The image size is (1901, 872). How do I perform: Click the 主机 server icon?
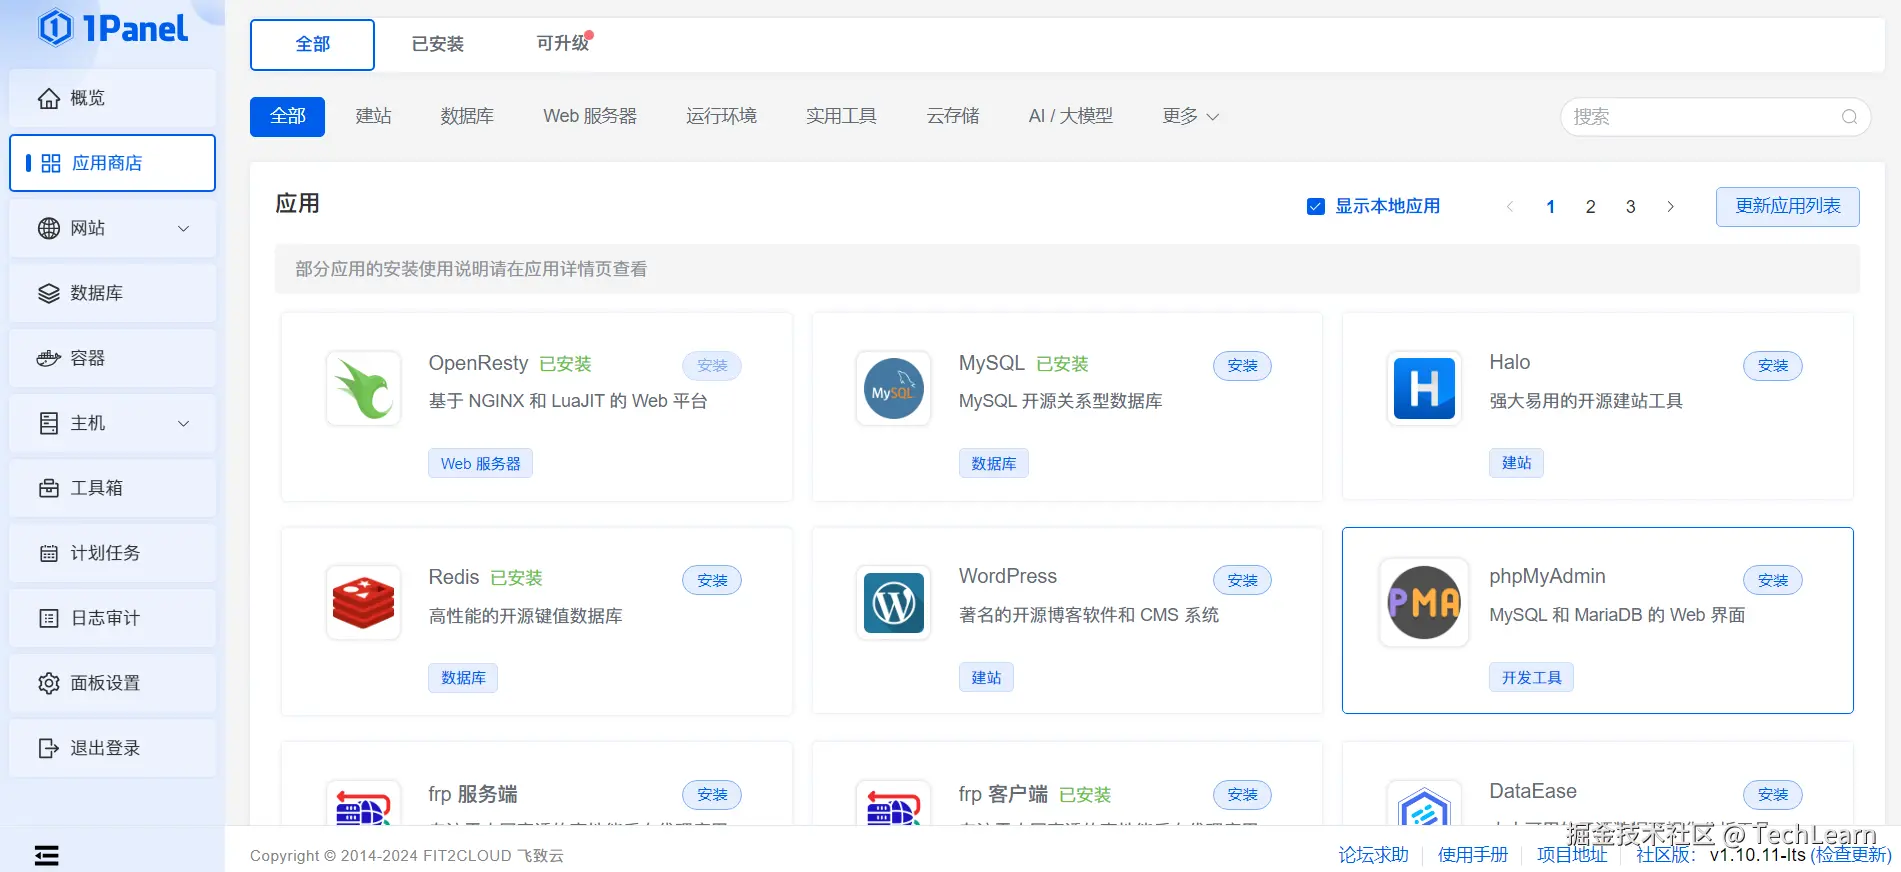coord(48,423)
